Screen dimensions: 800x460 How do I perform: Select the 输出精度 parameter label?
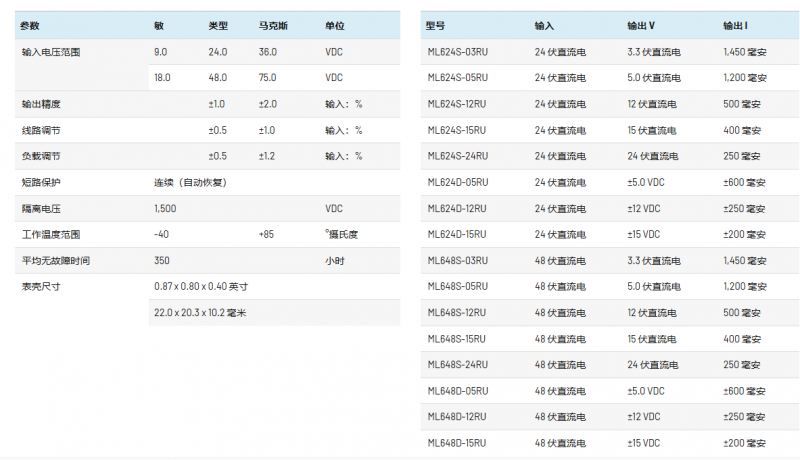point(41,104)
